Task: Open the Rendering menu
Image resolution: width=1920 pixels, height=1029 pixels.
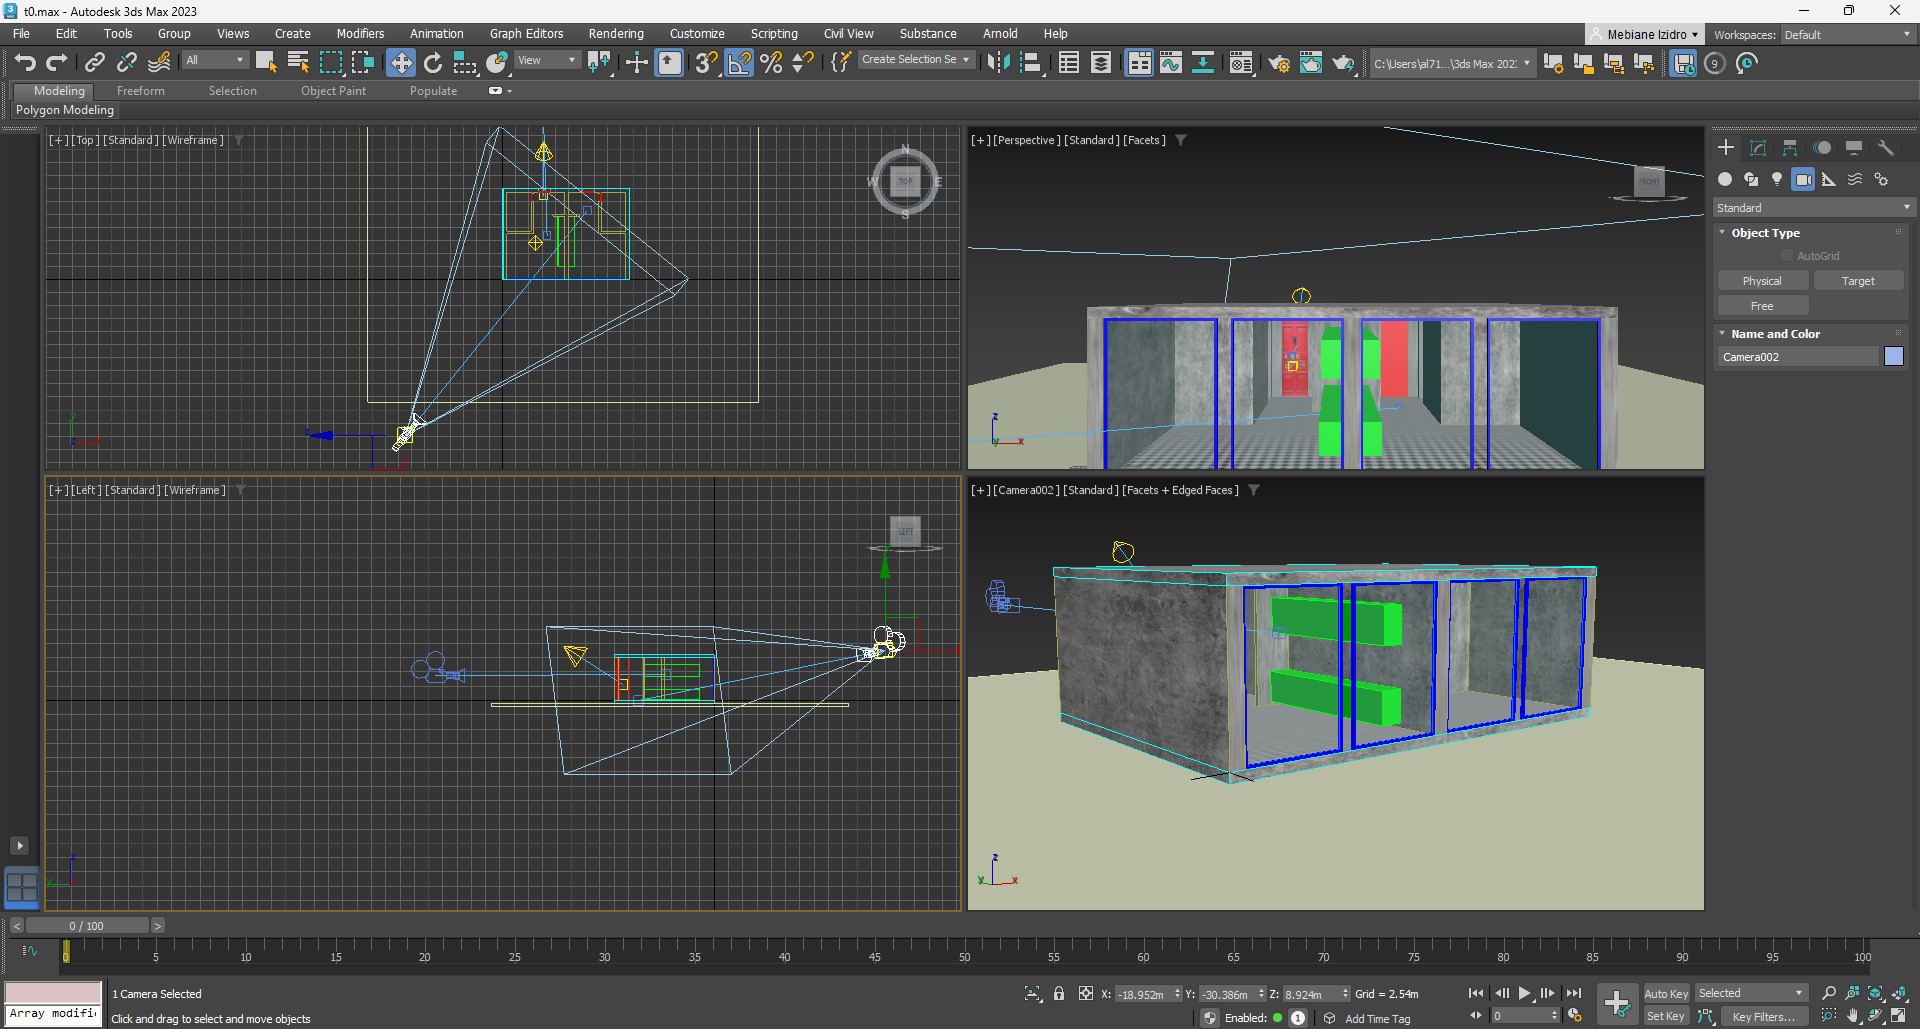Action: tap(615, 34)
